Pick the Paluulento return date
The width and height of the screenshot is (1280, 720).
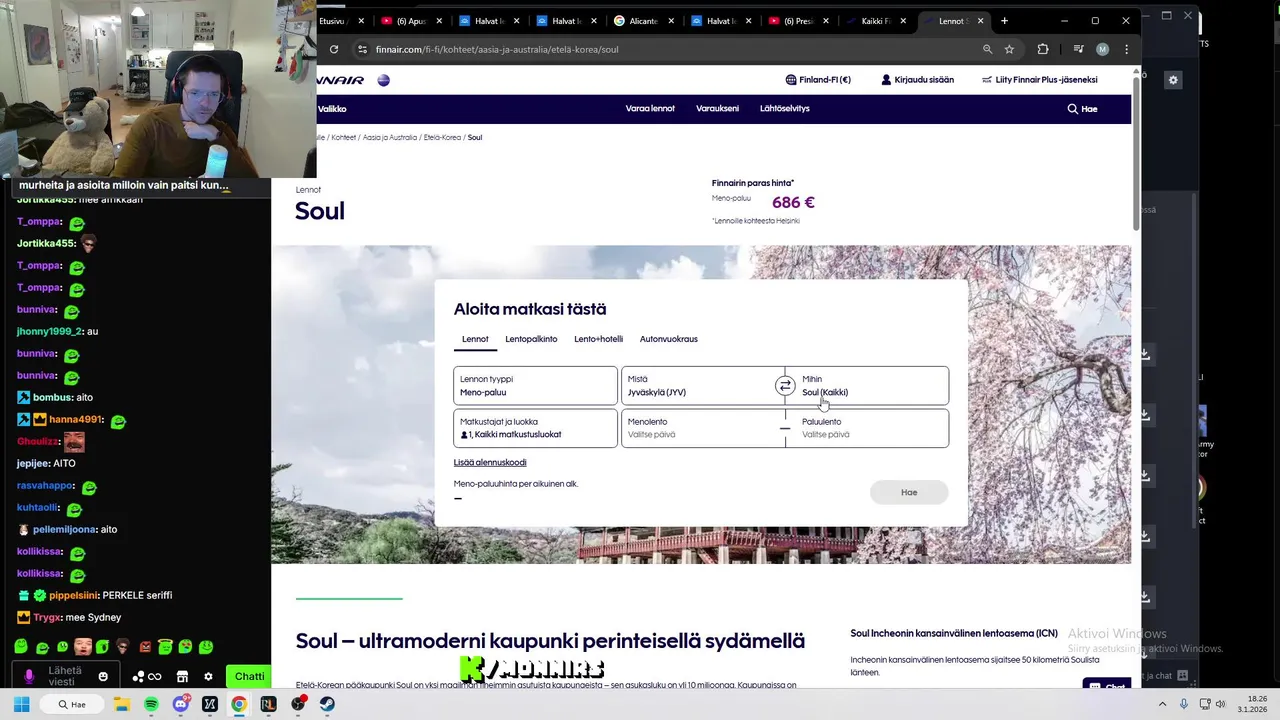point(867,428)
